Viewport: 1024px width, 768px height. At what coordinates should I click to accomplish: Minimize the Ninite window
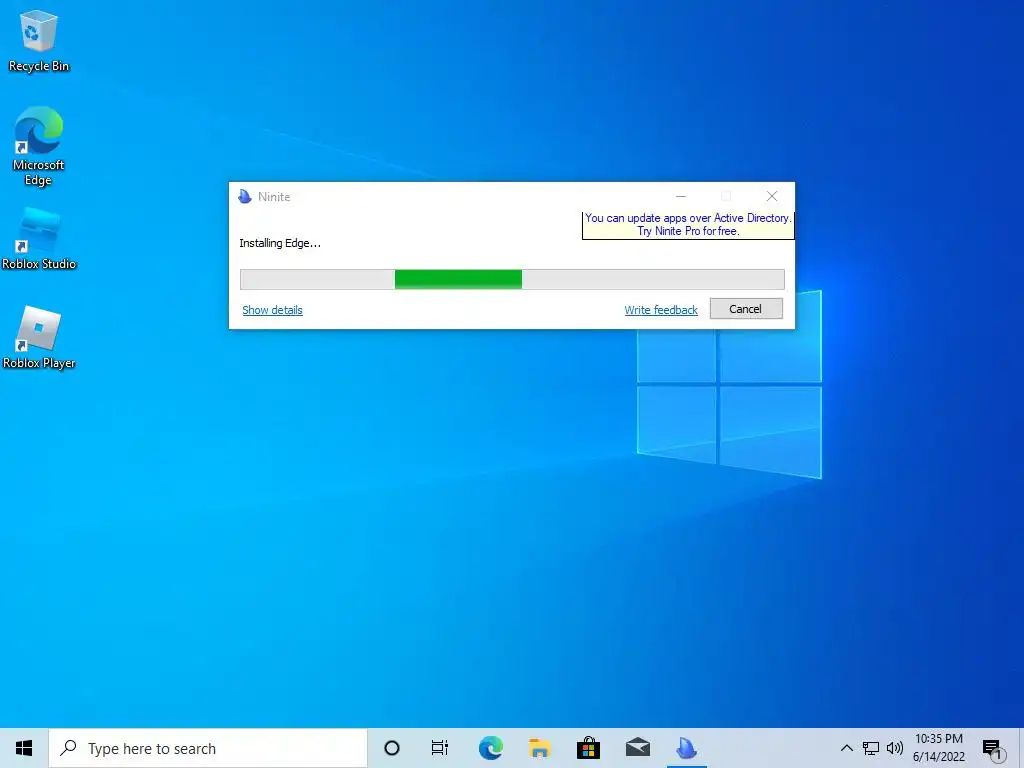coord(680,196)
